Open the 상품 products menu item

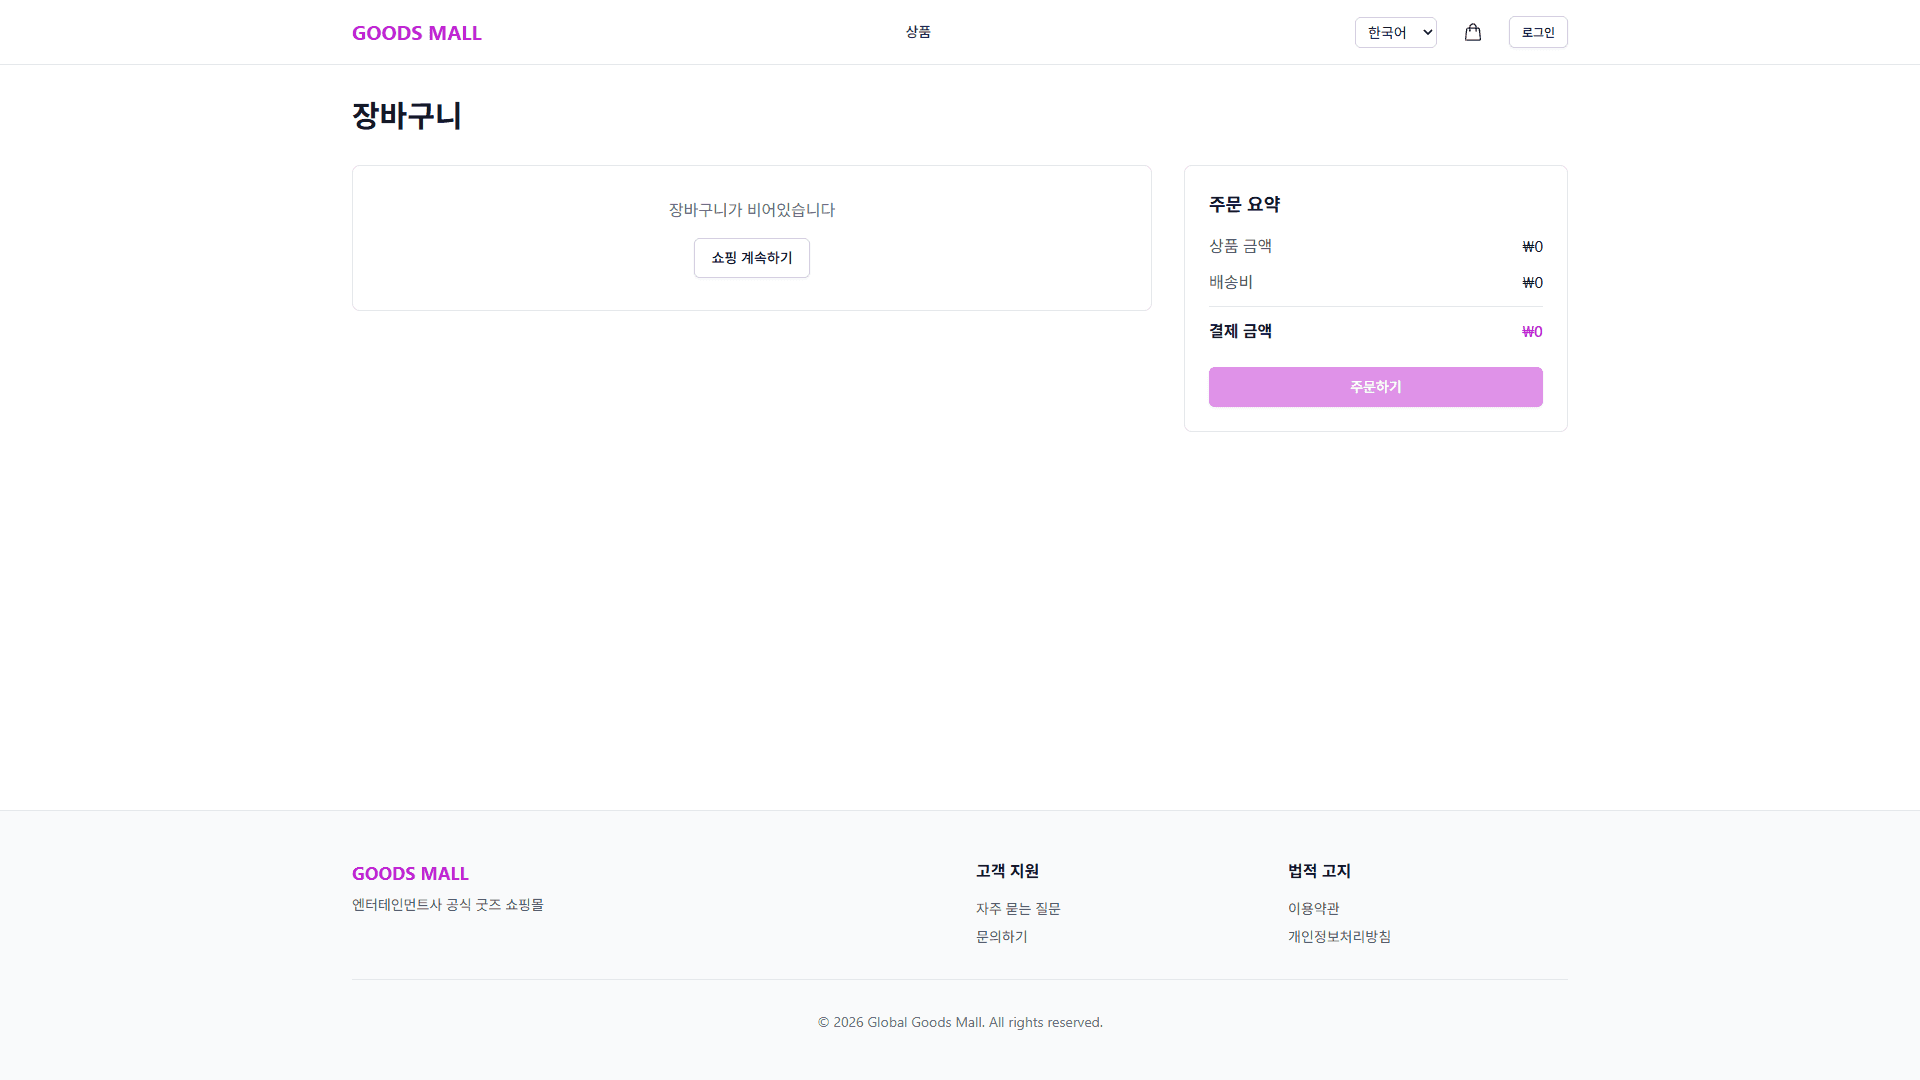click(x=918, y=32)
